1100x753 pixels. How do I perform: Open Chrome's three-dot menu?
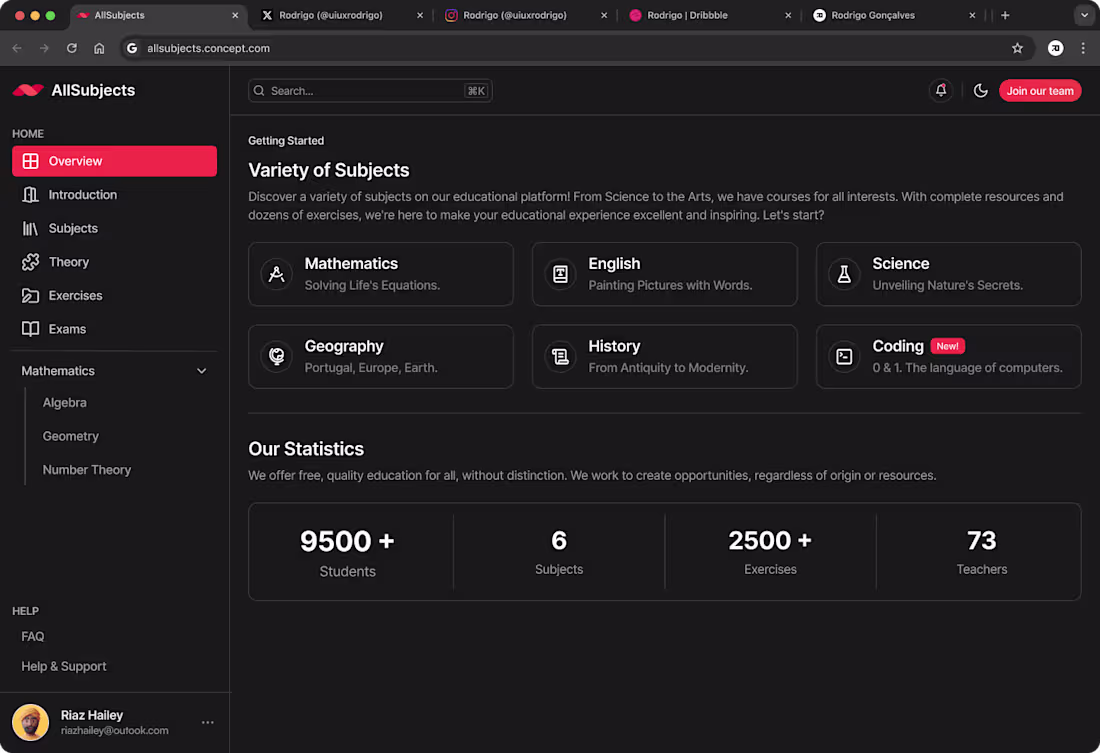[x=1083, y=48]
